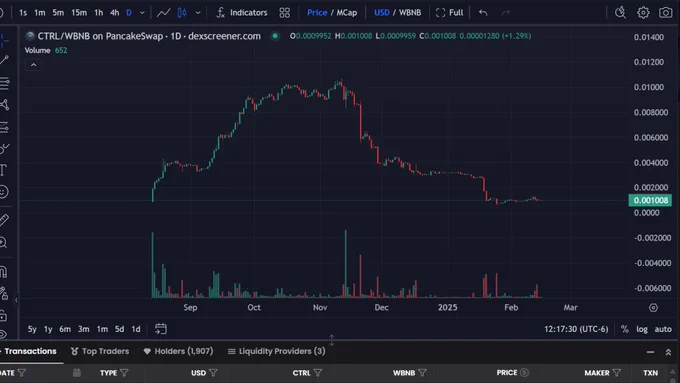
Task: Click the undo arrow icon
Action: click(x=483, y=13)
